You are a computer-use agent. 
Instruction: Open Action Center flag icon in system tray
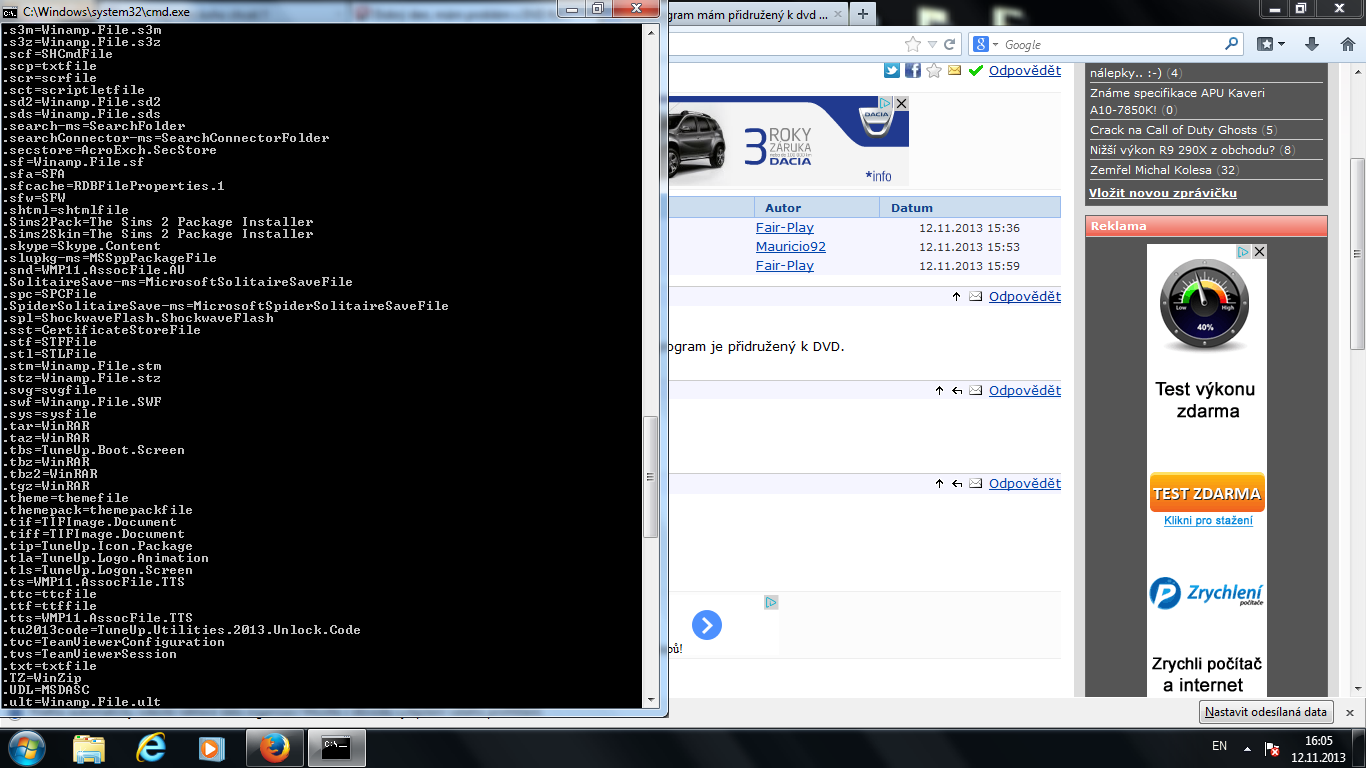pos(1272,748)
